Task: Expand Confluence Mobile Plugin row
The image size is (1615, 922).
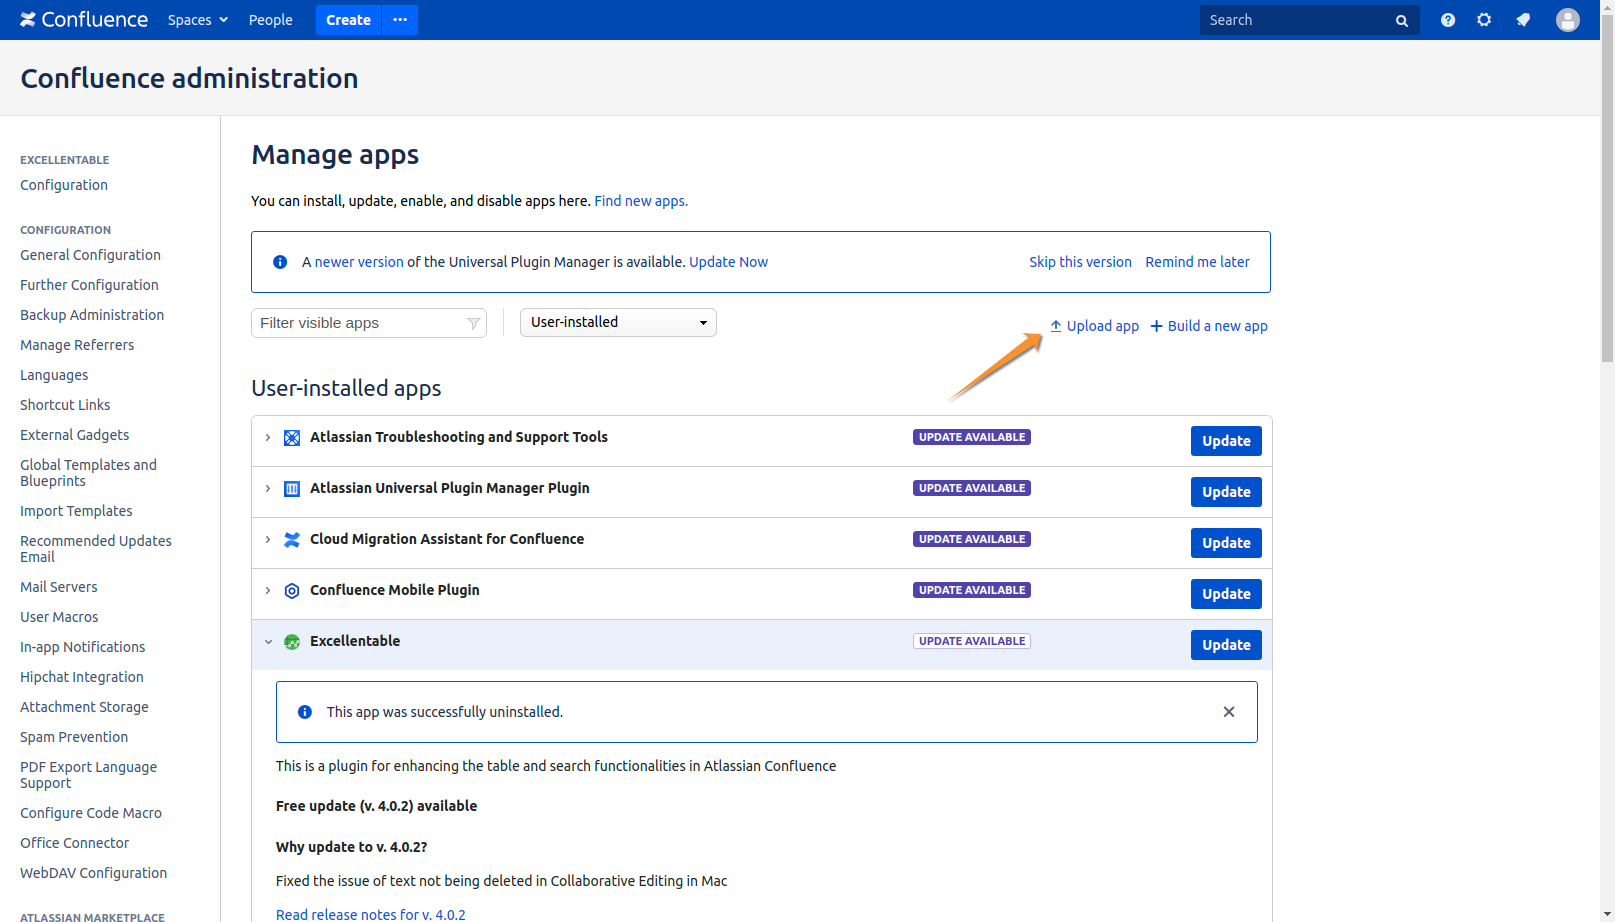Action: (268, 591)
